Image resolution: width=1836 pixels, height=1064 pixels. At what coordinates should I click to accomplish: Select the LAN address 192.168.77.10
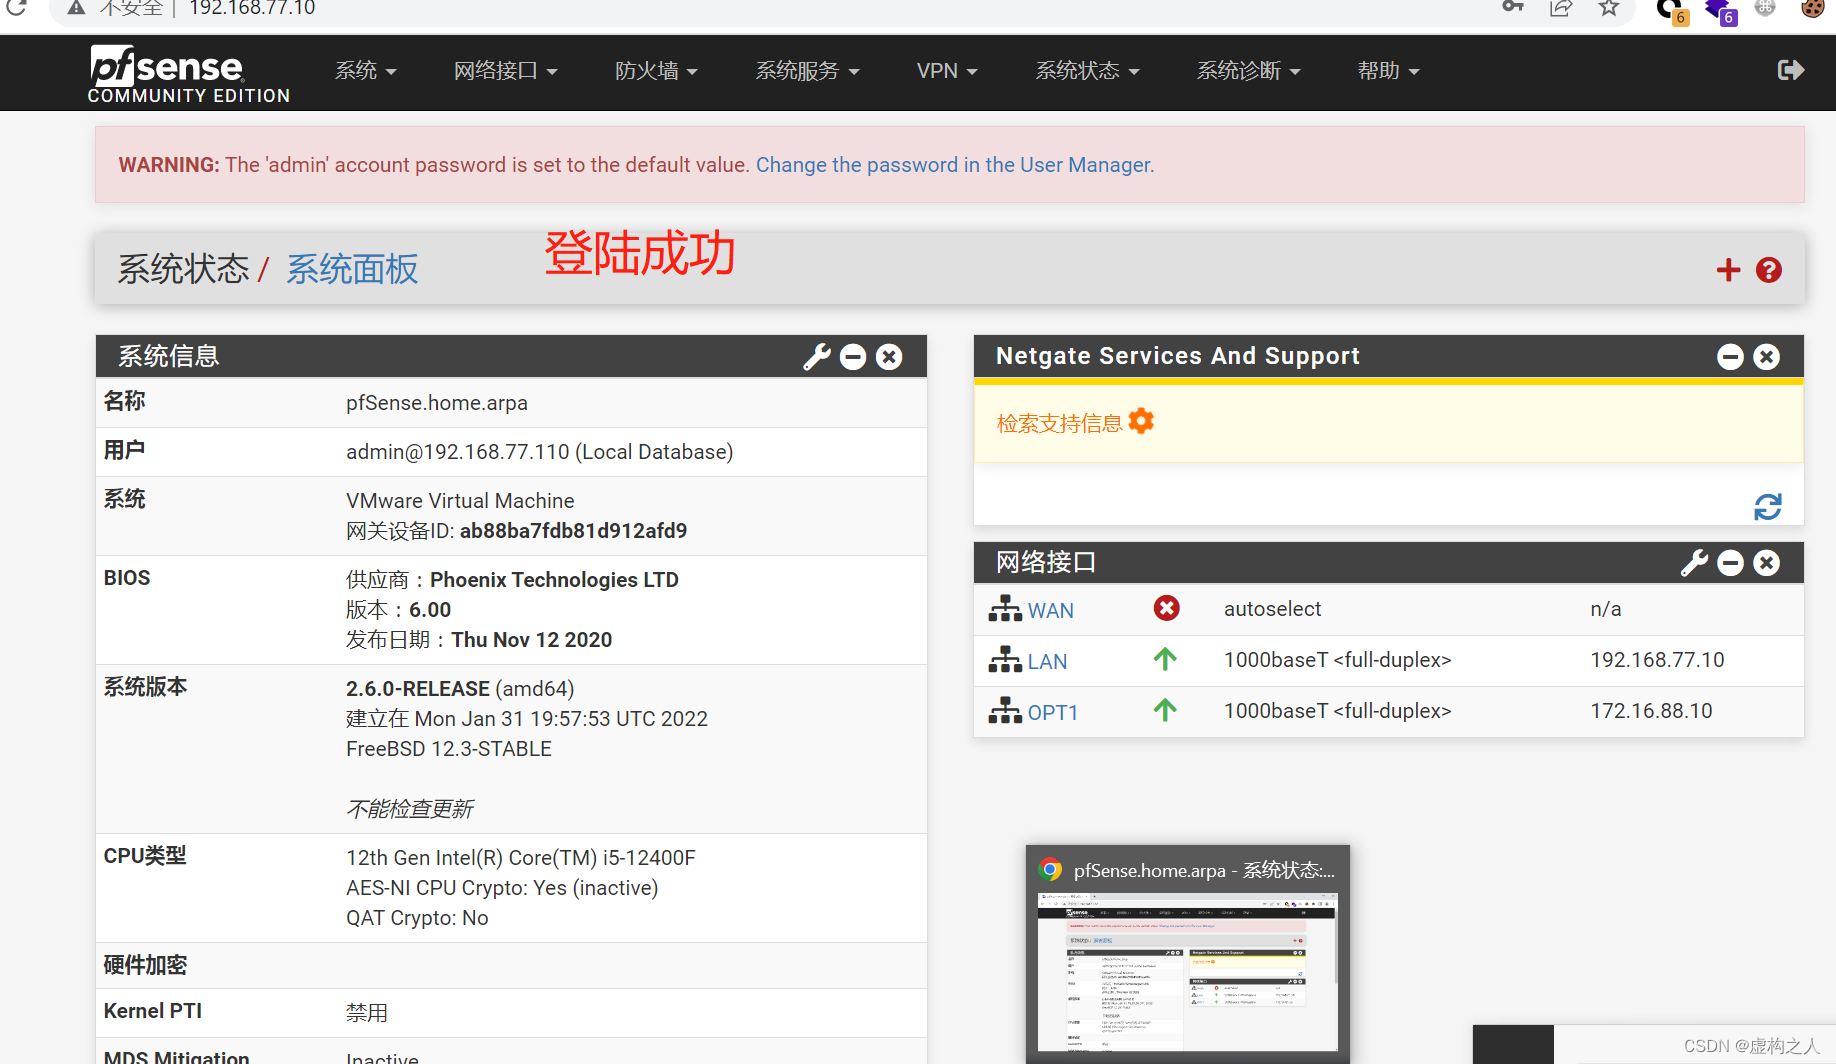[x=1657, y=660]
